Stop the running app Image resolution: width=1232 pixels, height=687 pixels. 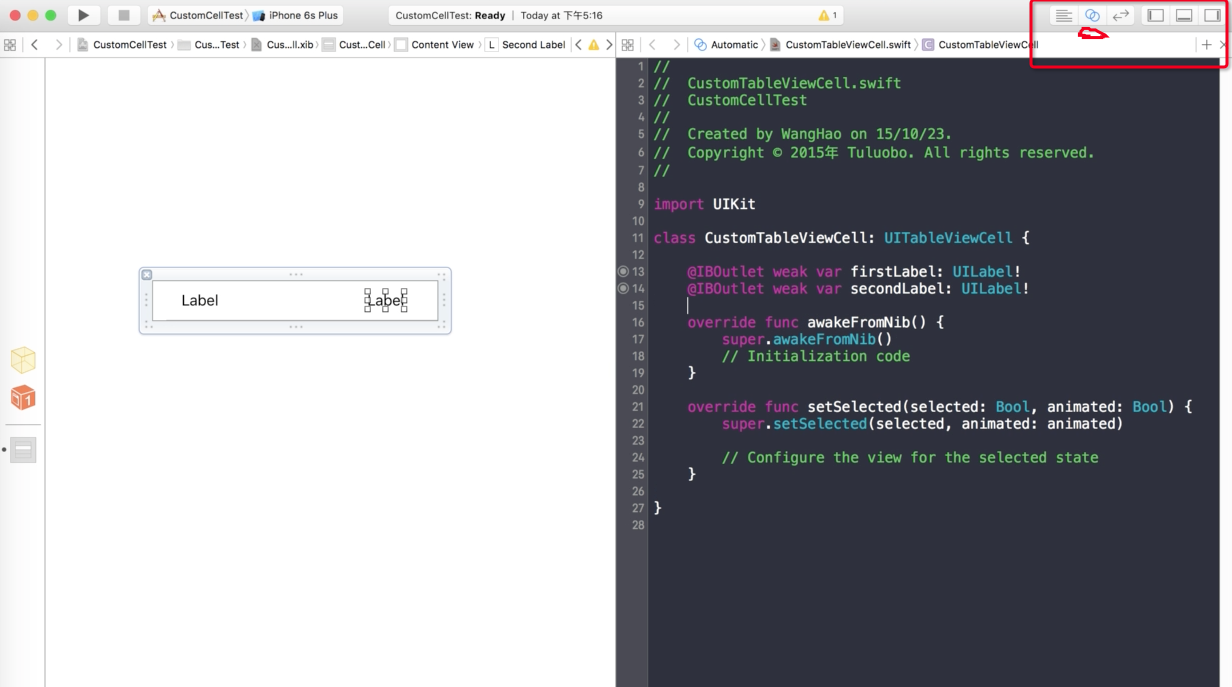click(x=124, y=15)
